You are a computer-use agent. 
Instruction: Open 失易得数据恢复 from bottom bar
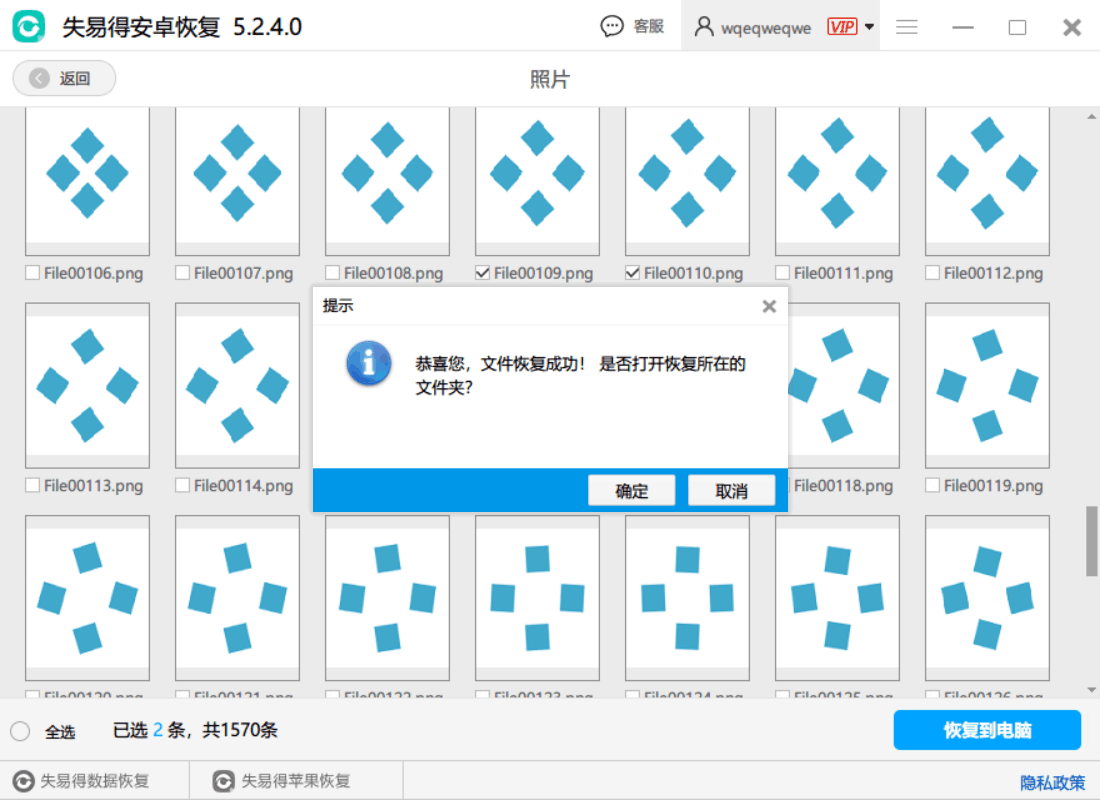point(82,781)
